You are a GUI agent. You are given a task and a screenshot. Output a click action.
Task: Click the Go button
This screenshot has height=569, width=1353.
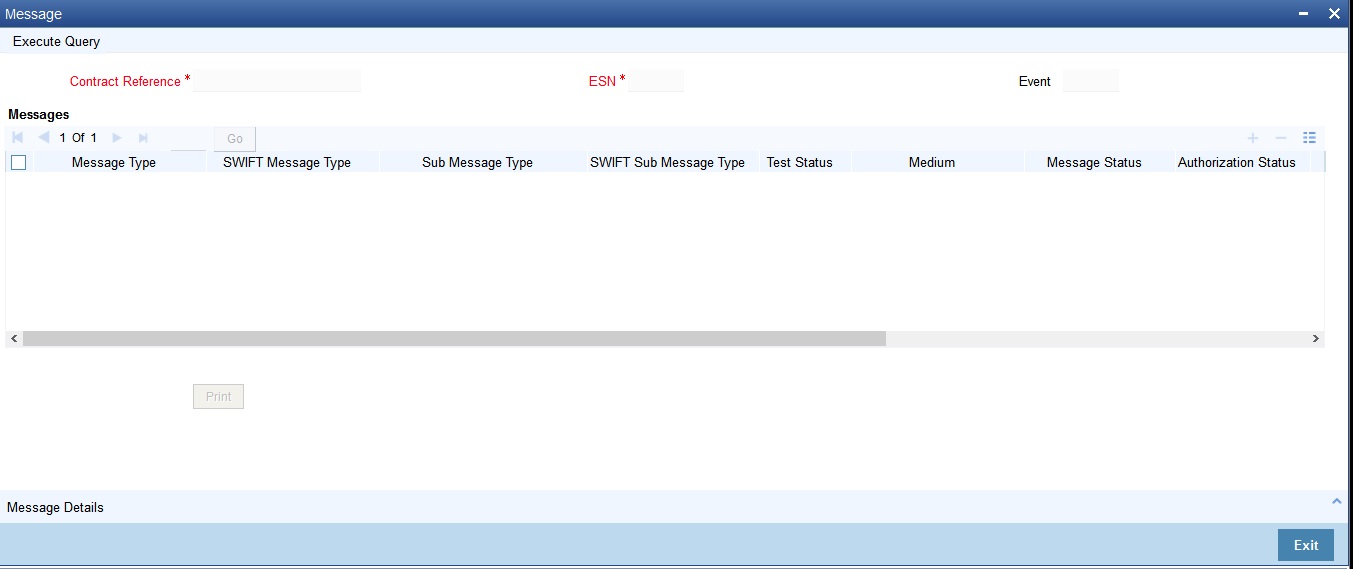tap(235, 139)
